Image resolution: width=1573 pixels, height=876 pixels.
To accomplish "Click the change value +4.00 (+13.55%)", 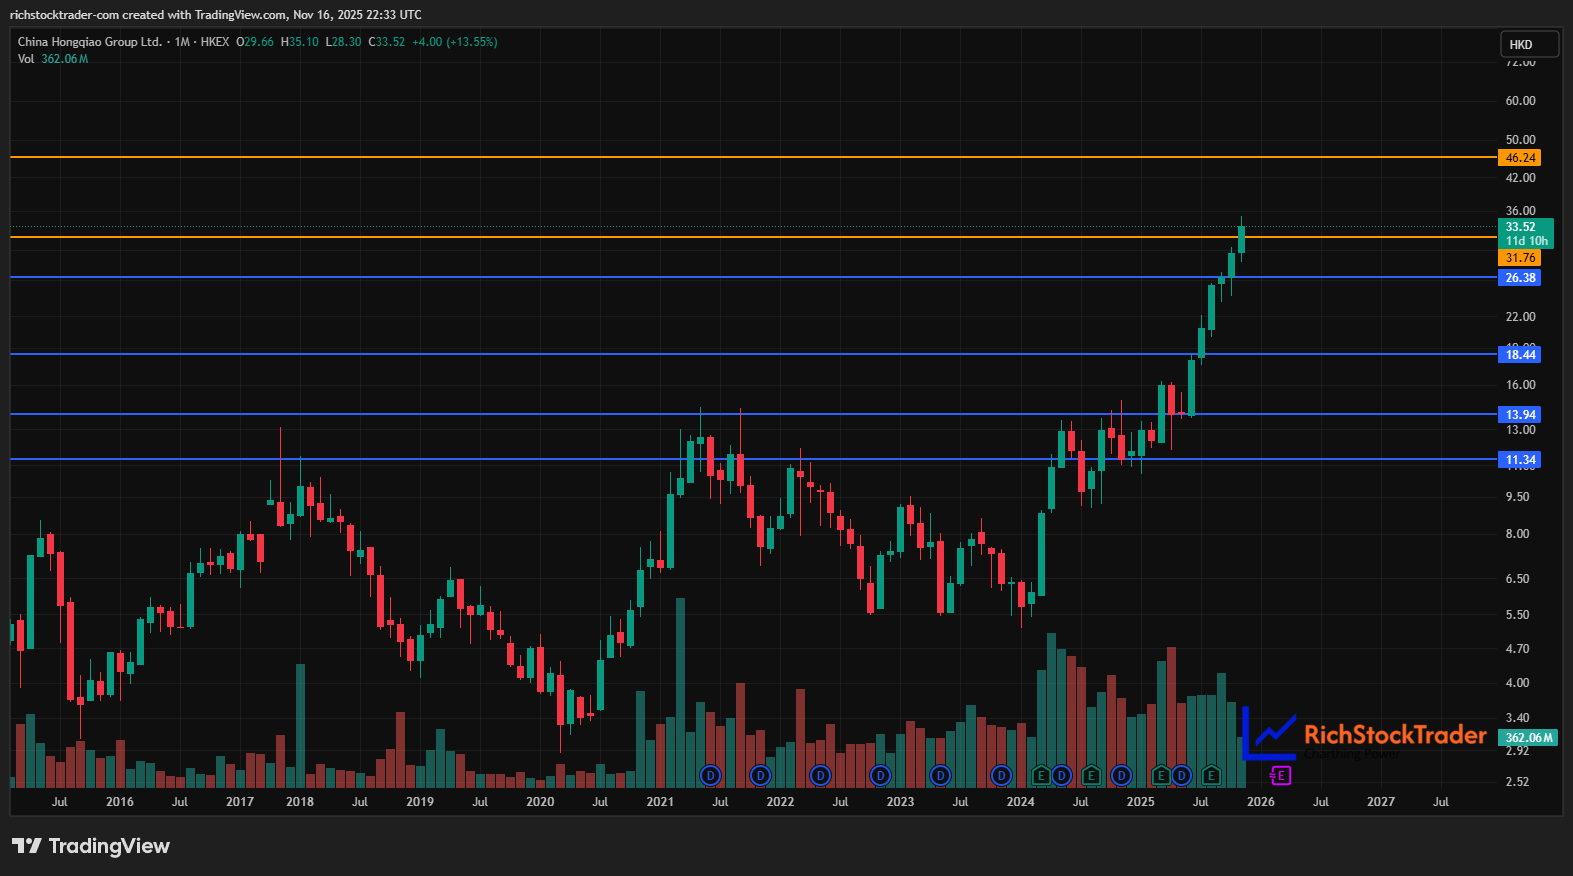I will click(x=455, y=42).
